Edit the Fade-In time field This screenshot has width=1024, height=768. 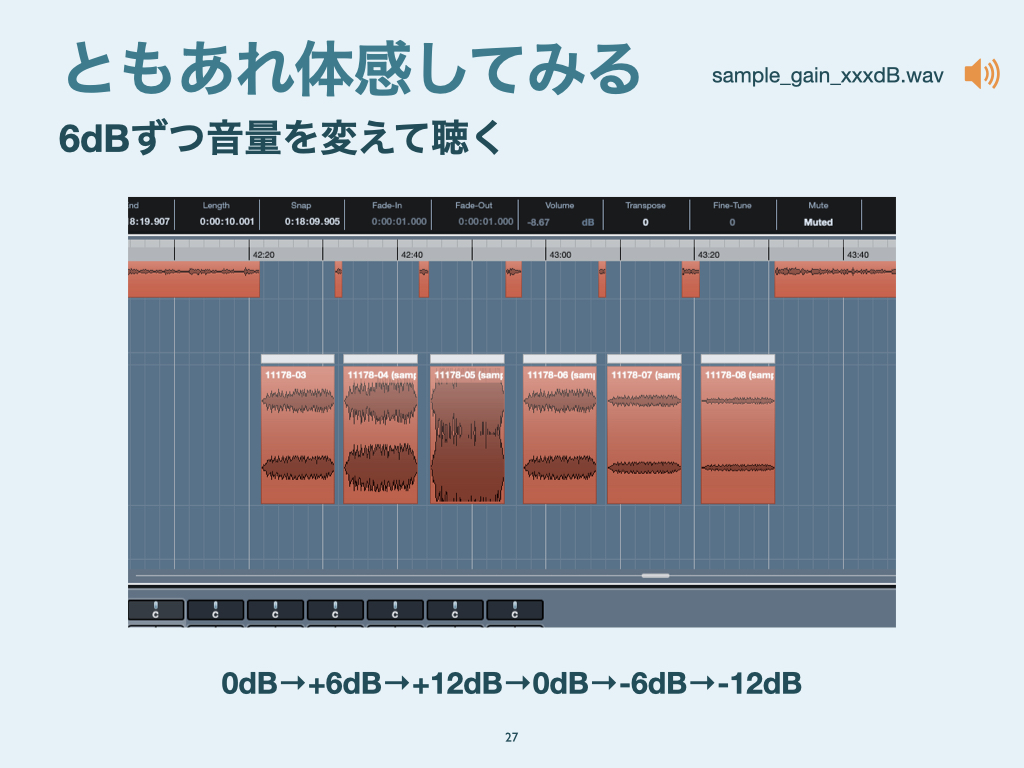(399, 222)
